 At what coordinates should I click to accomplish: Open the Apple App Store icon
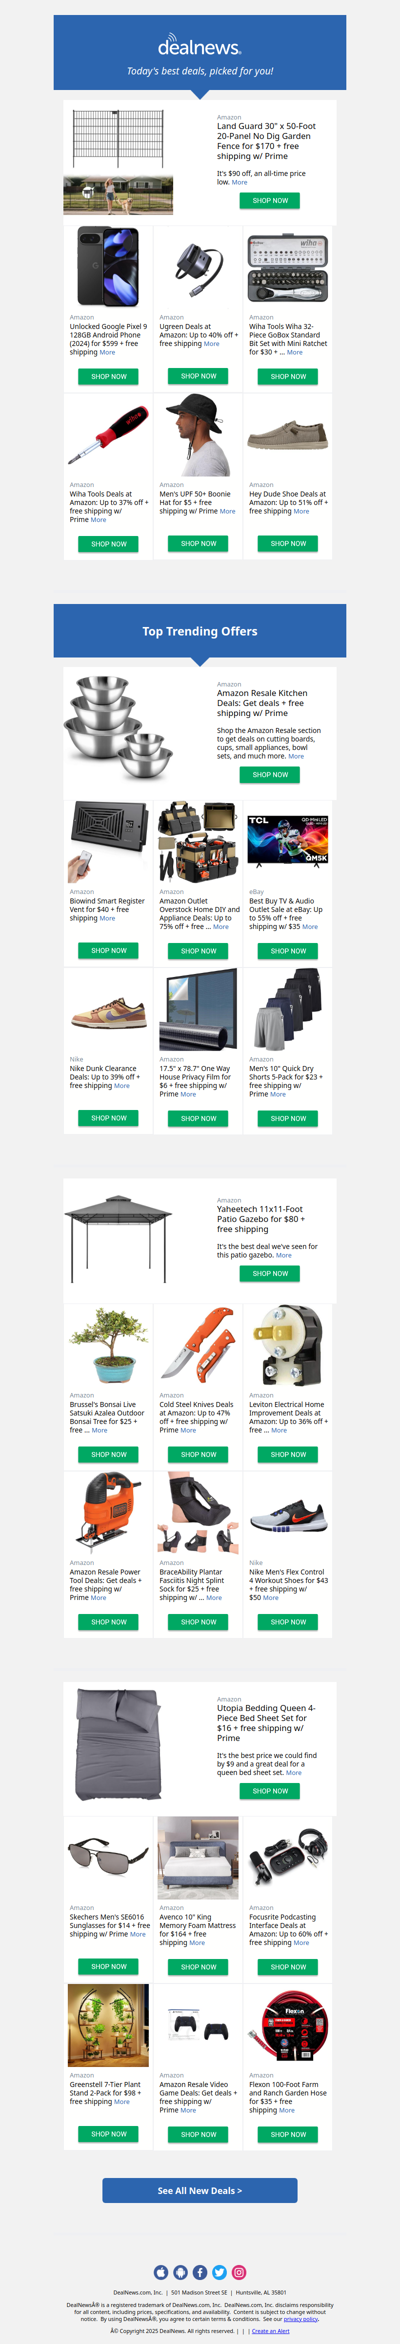[x=161, y=2272]
